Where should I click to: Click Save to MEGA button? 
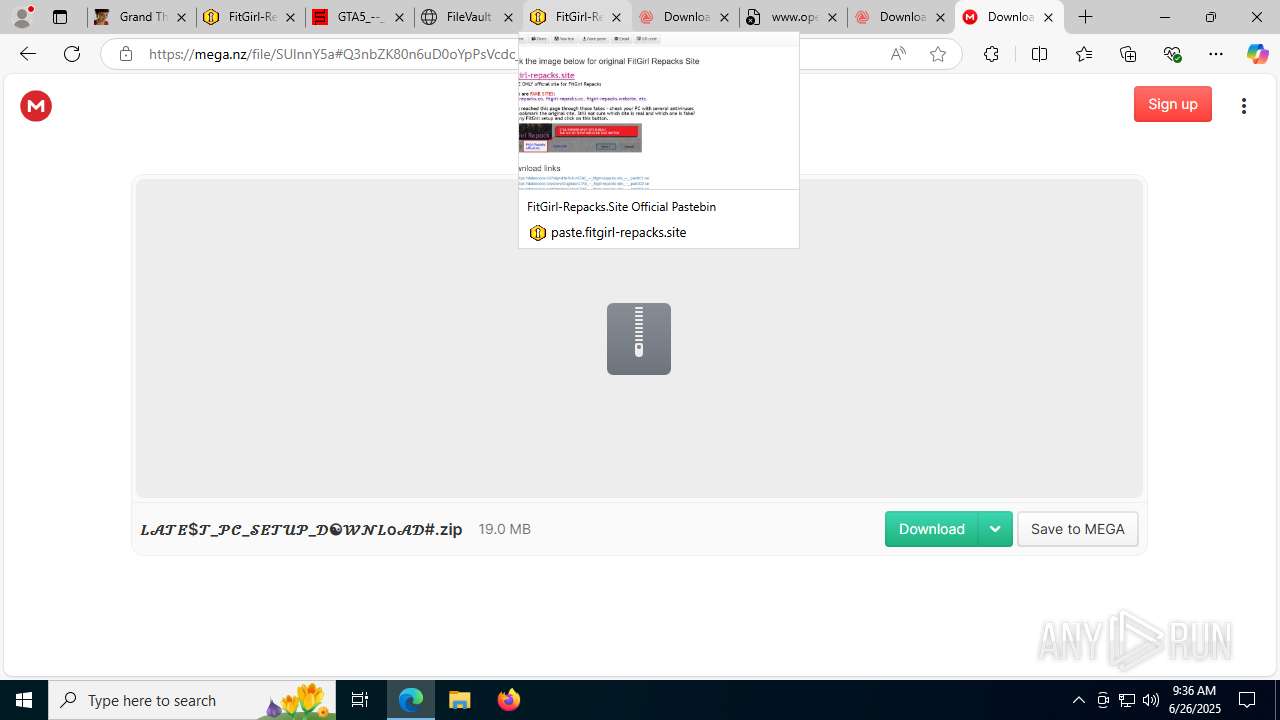1077,529
